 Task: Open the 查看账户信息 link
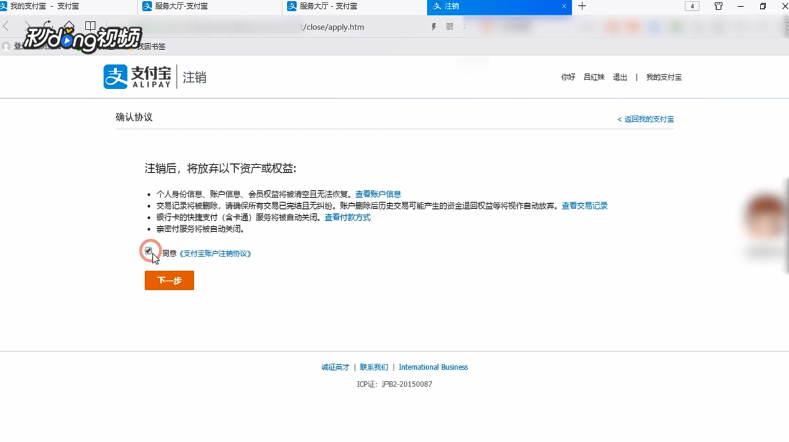coord(378,194)
